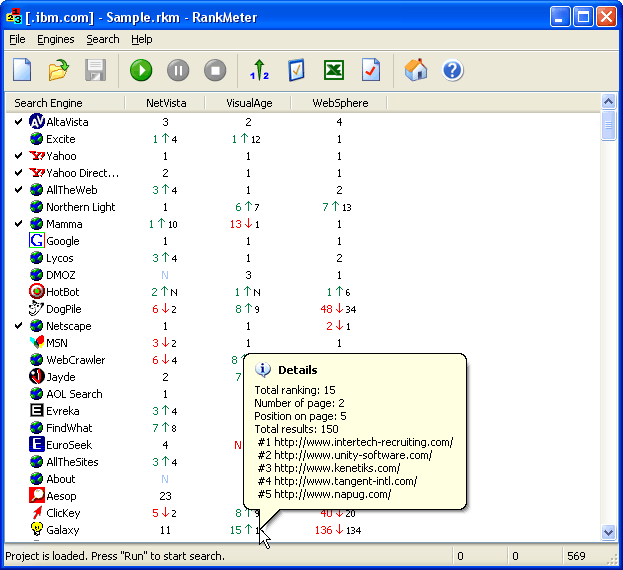Viewport: 623px width, 570px height.
Task: Click the HotBot engine icon
Action: tap(37, 292)
